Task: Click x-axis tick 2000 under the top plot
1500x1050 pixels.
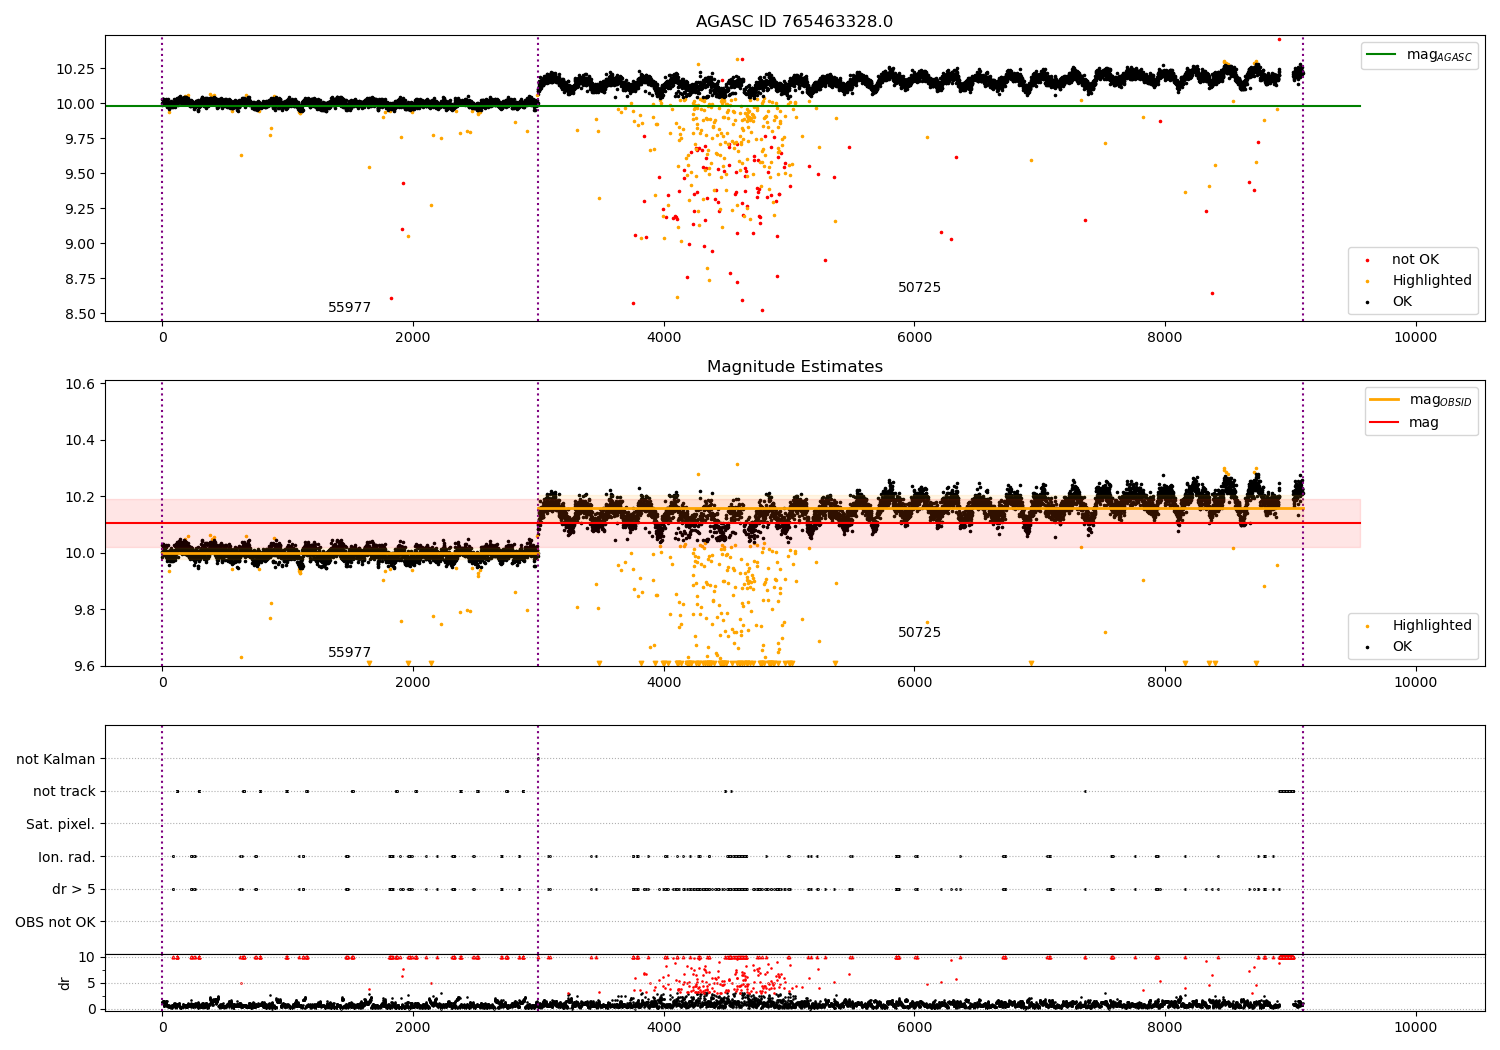Action: click(x=413, y=338)
